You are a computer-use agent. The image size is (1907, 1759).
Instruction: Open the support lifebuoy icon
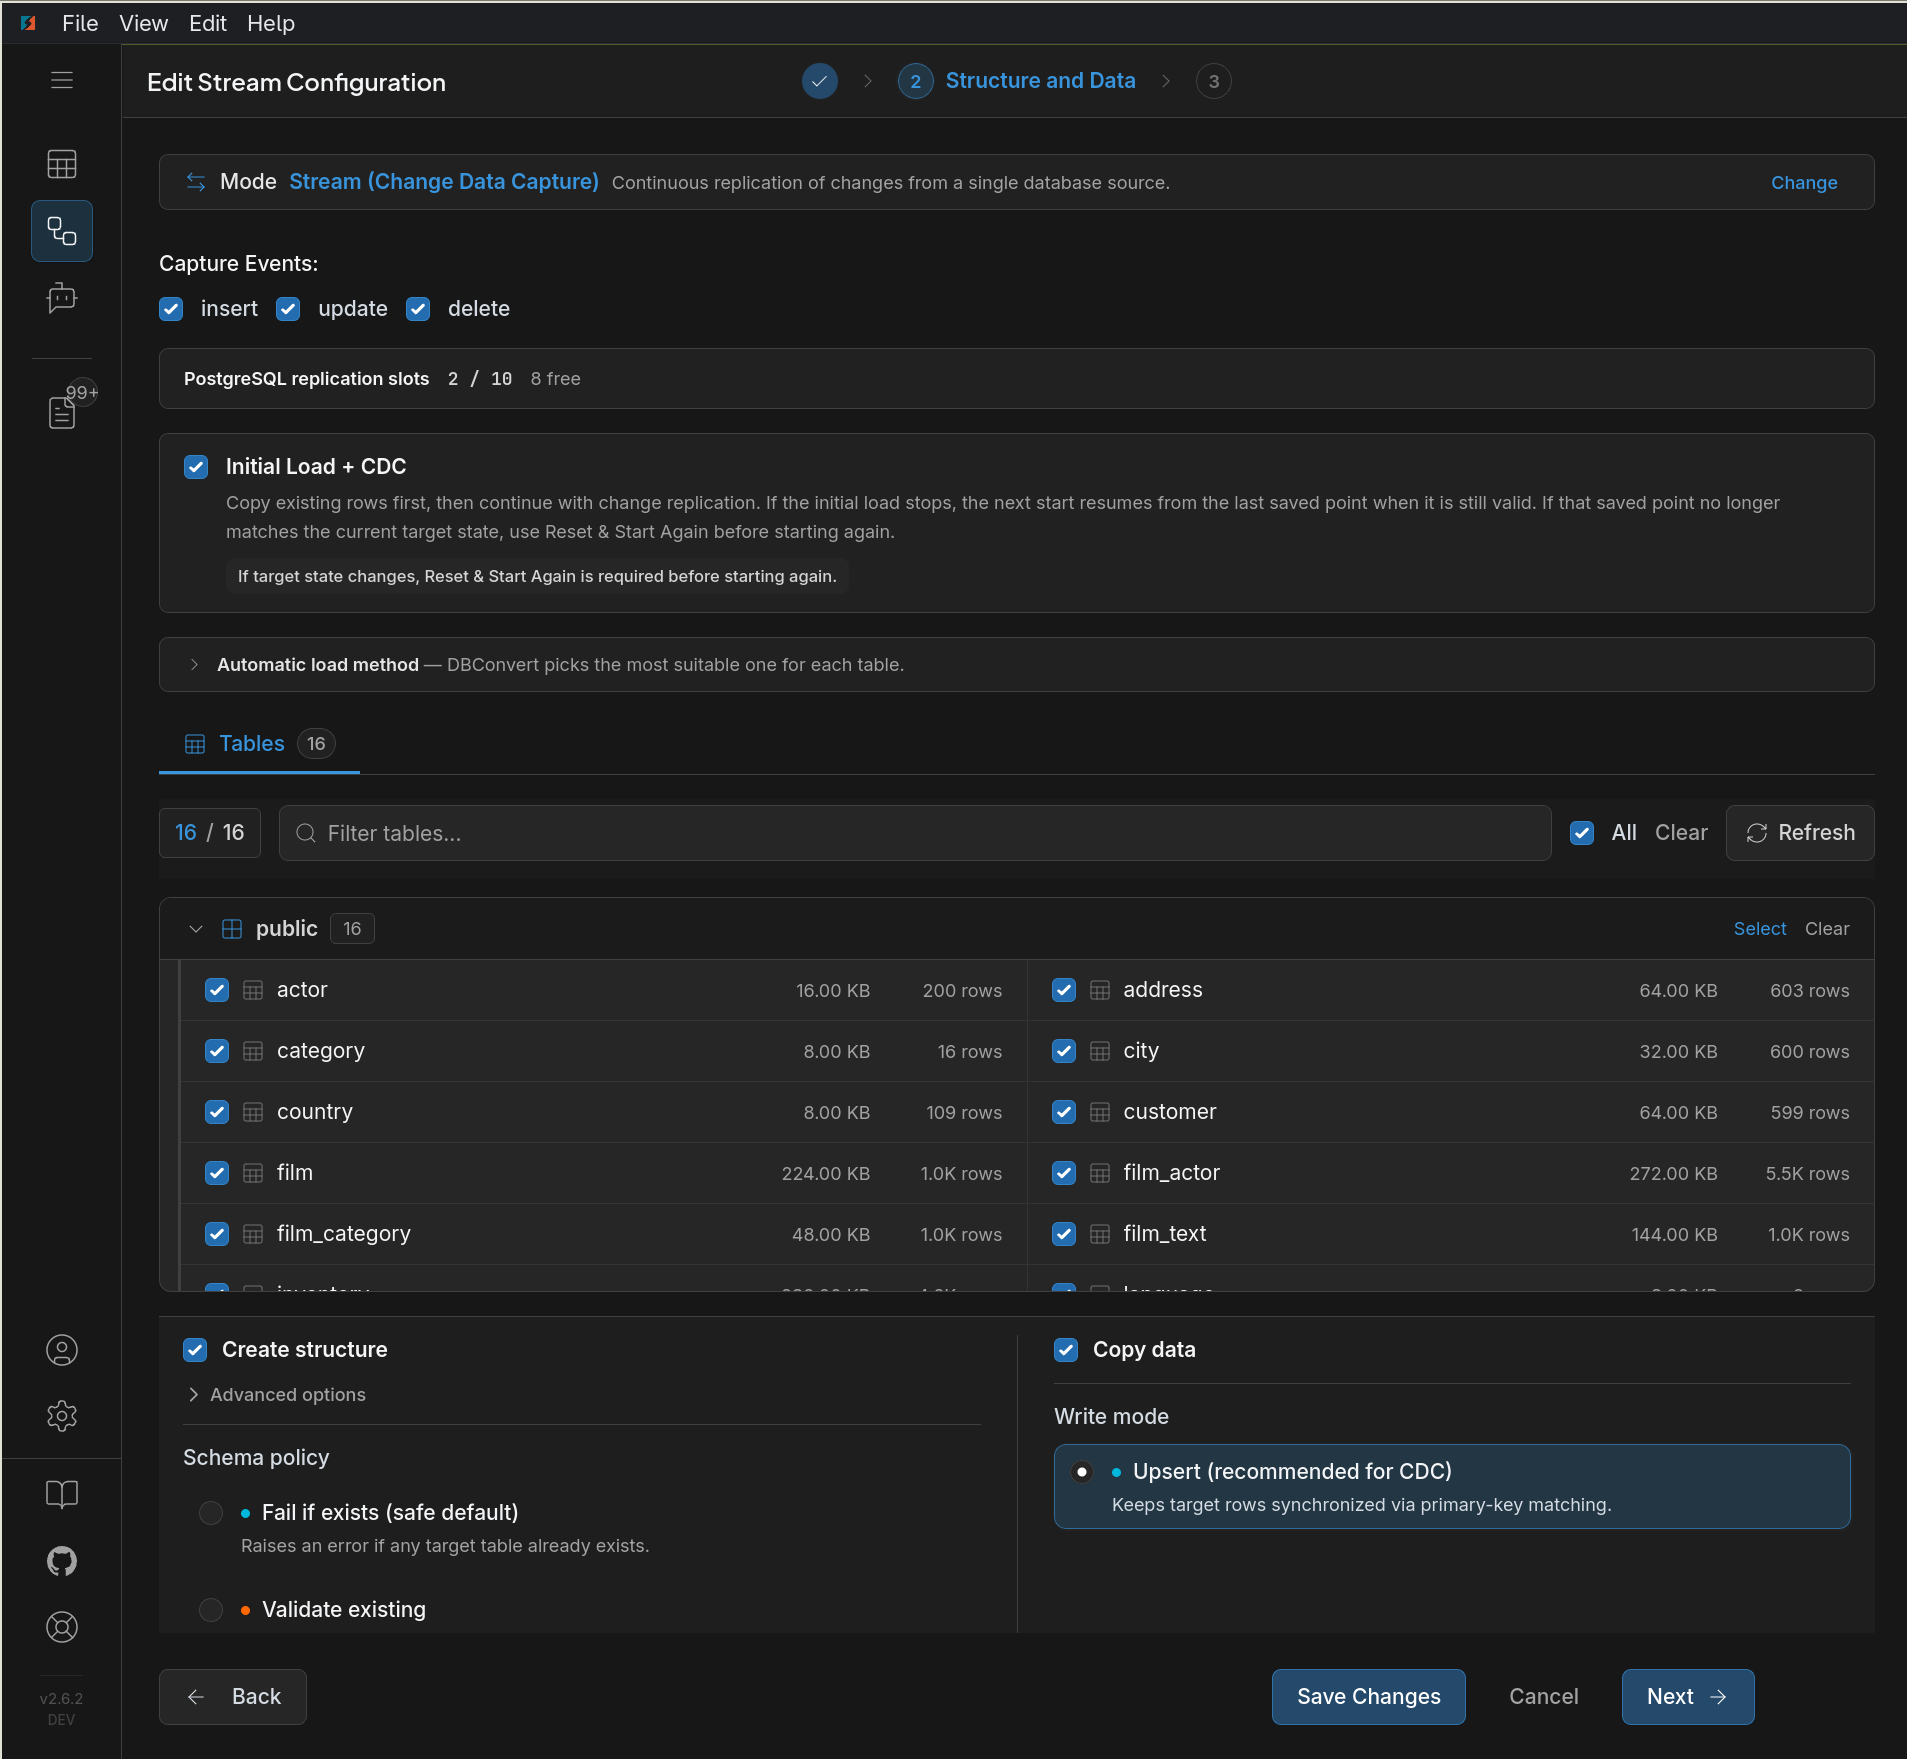pyautogui.click(x=62, y=1627)
